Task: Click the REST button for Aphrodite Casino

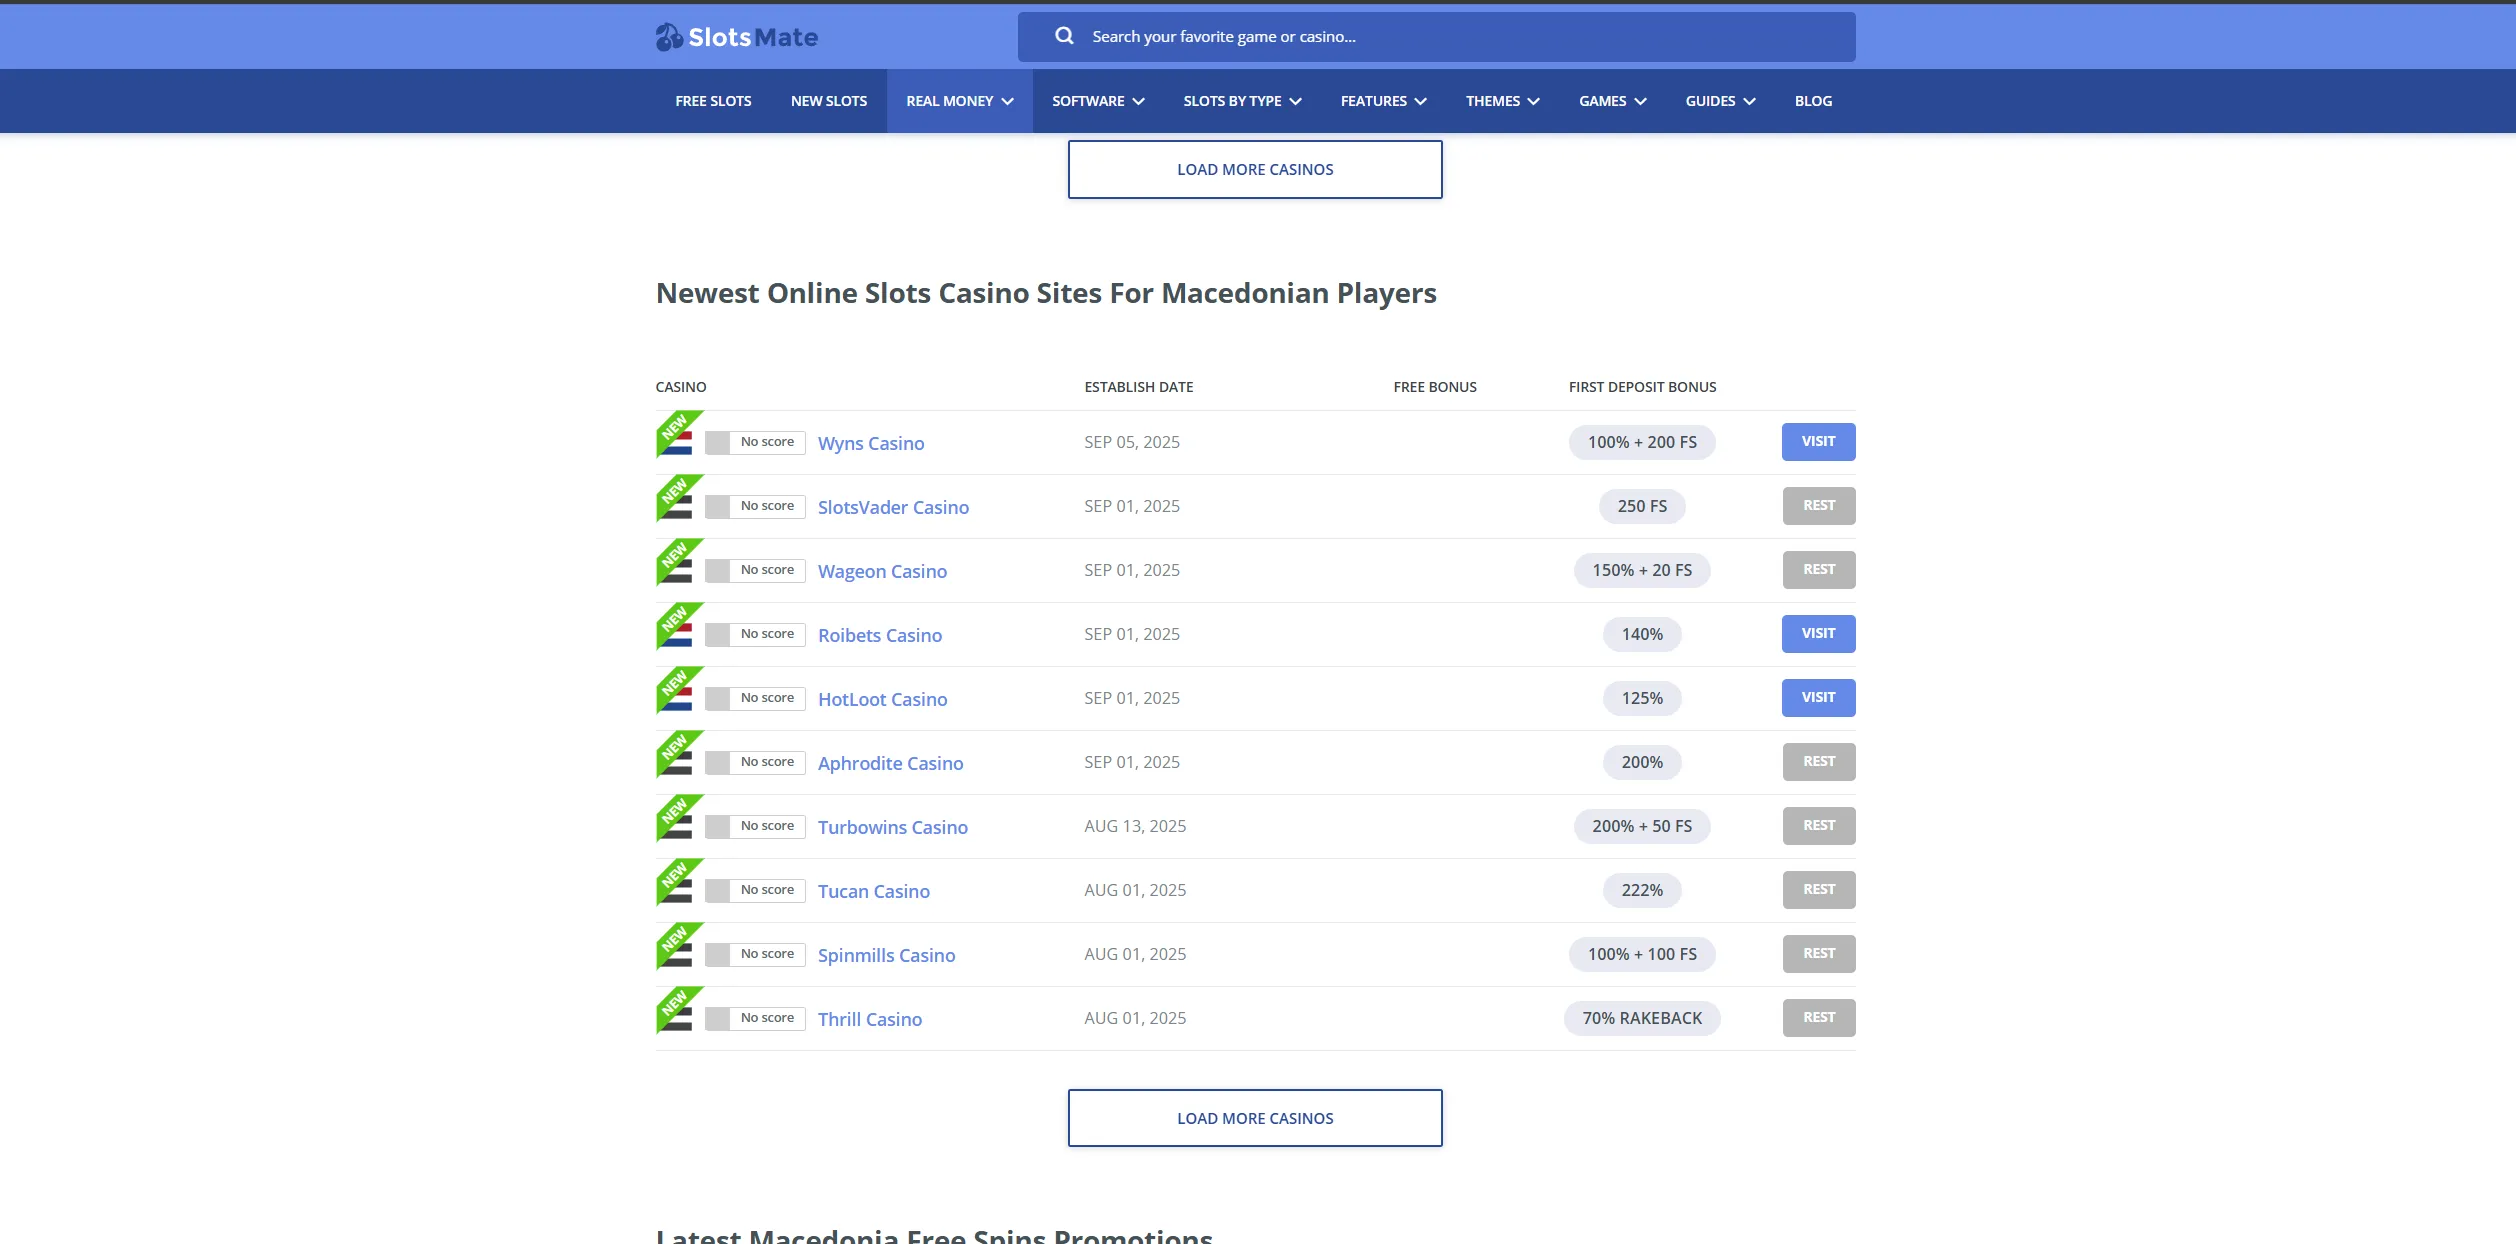Action: coord(1819,762)
